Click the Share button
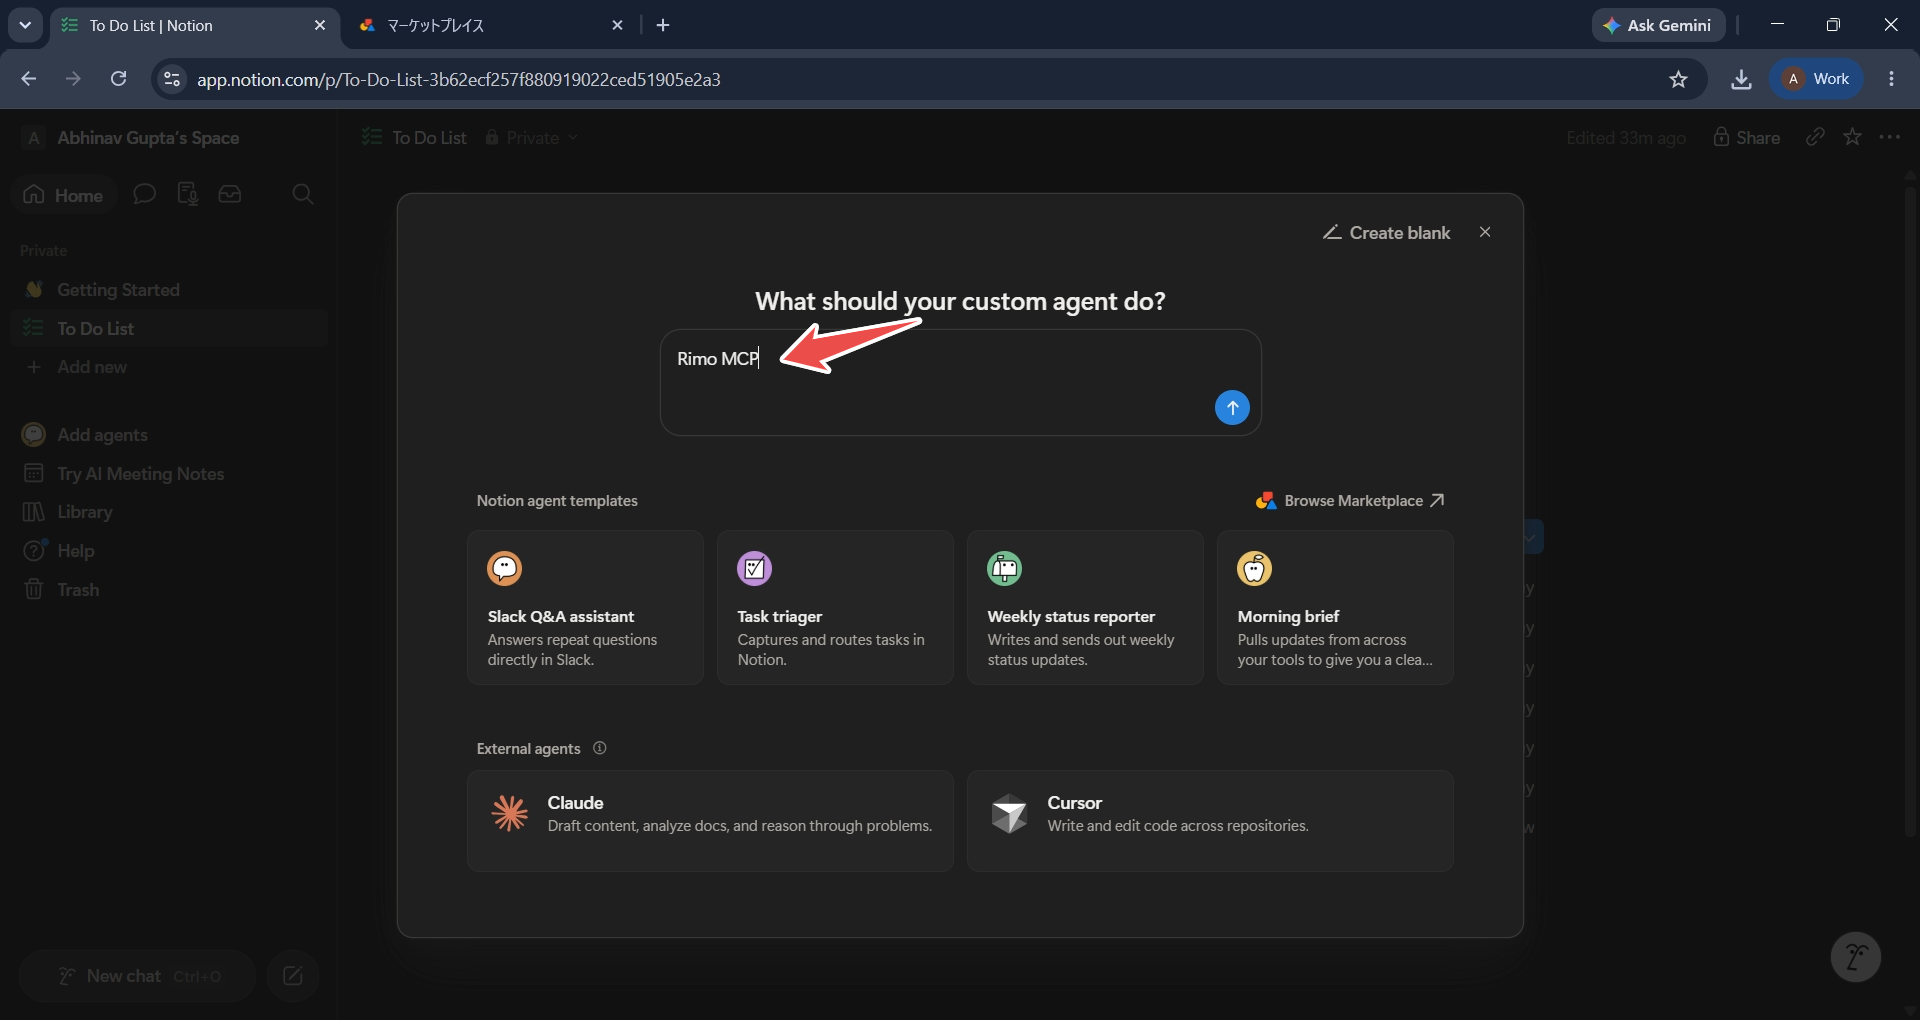Viewport: 1920px width, 1020px height. (x=1746, y=138)
